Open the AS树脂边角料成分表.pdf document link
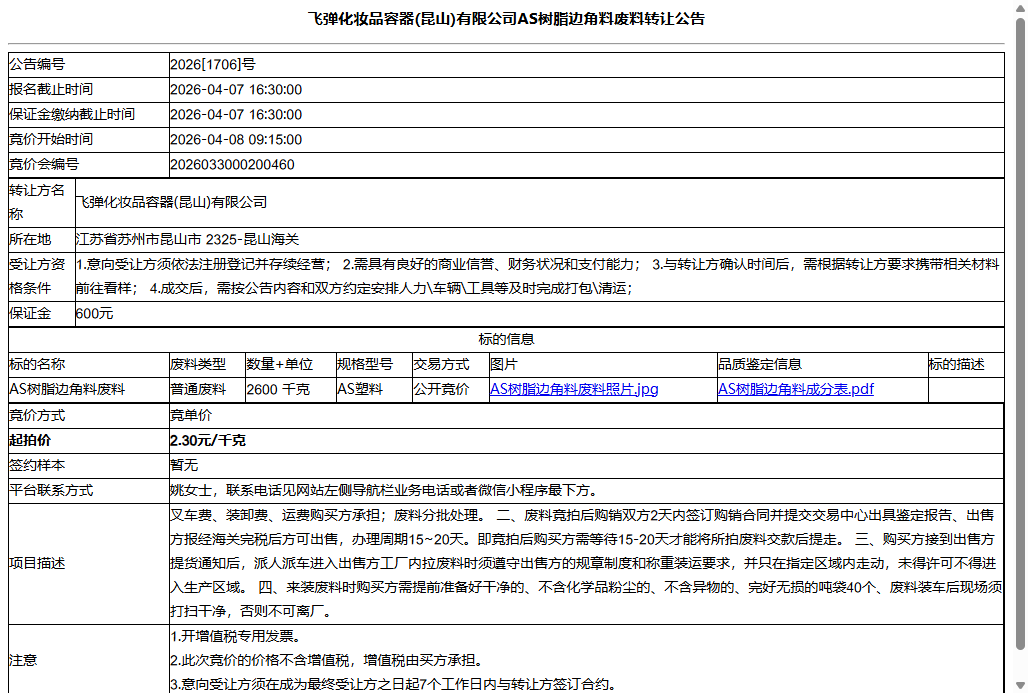Viewport: 1028px width, 693px height. (x=796, y=389)
